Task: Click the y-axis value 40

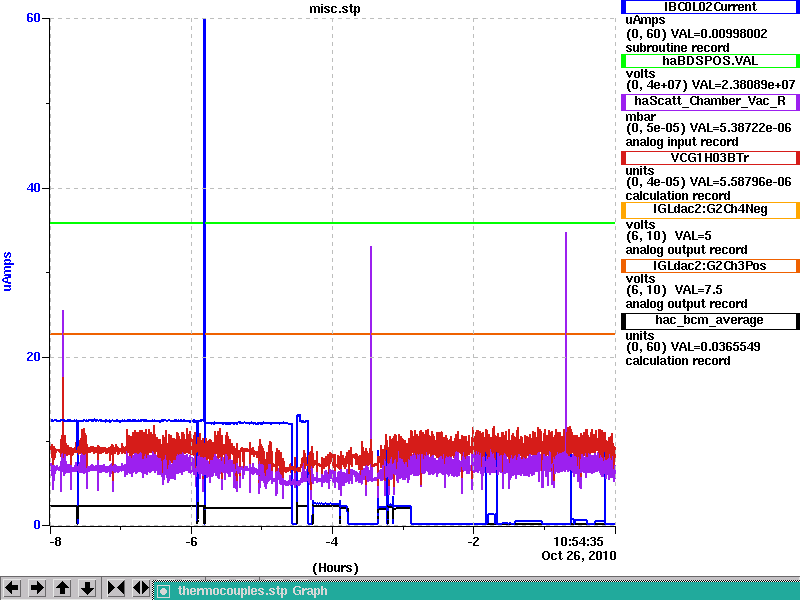Action: click(33, 188)
